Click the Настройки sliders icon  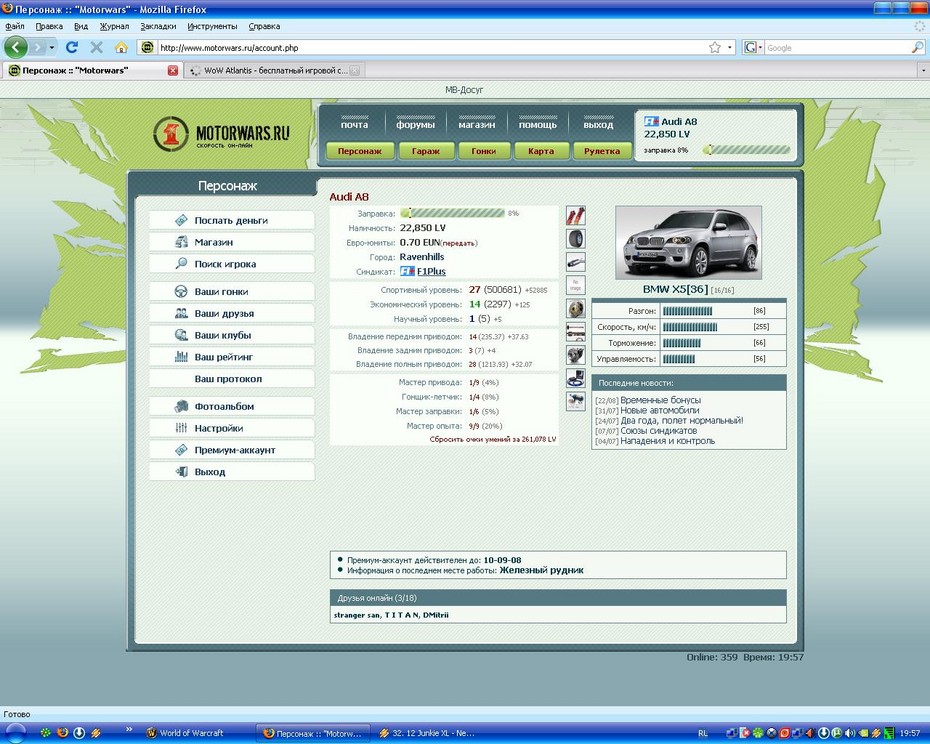coord(181,428)
